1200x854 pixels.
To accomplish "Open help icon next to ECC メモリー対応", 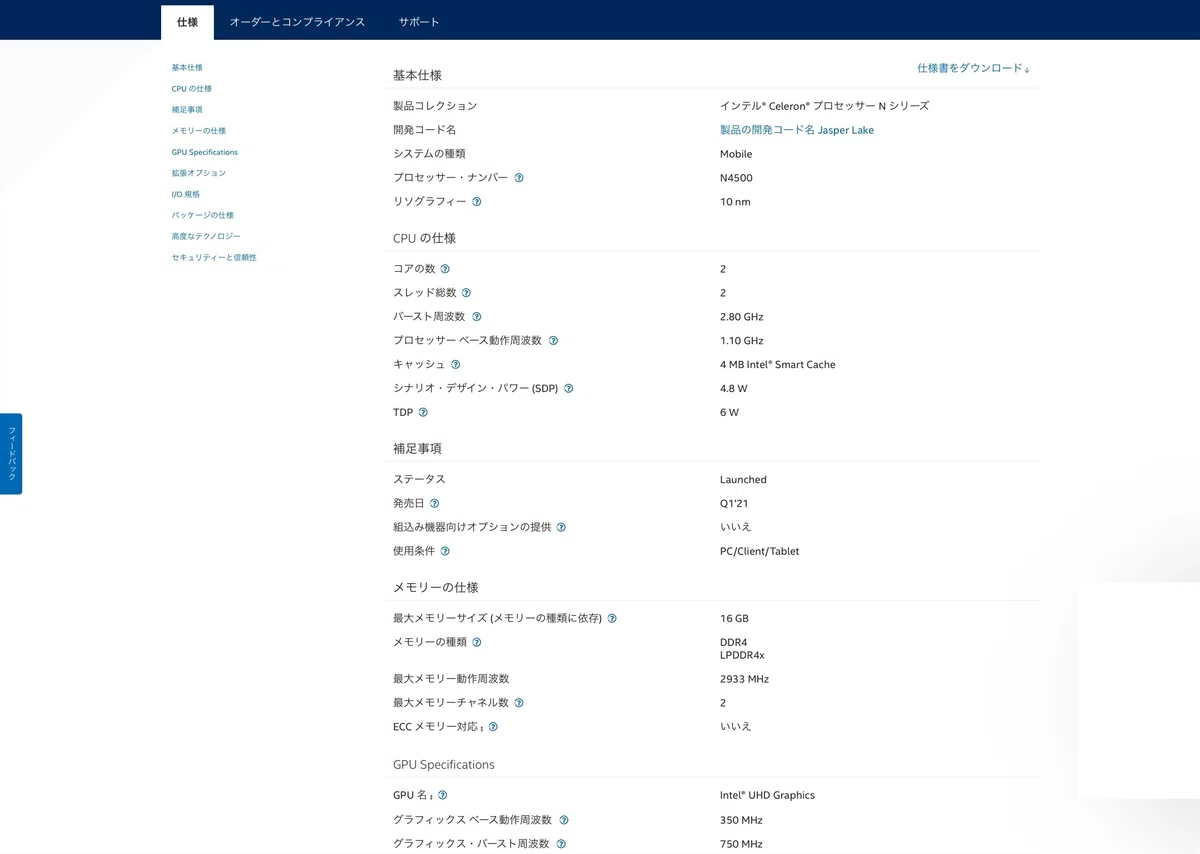I will (x=493, y=727).
